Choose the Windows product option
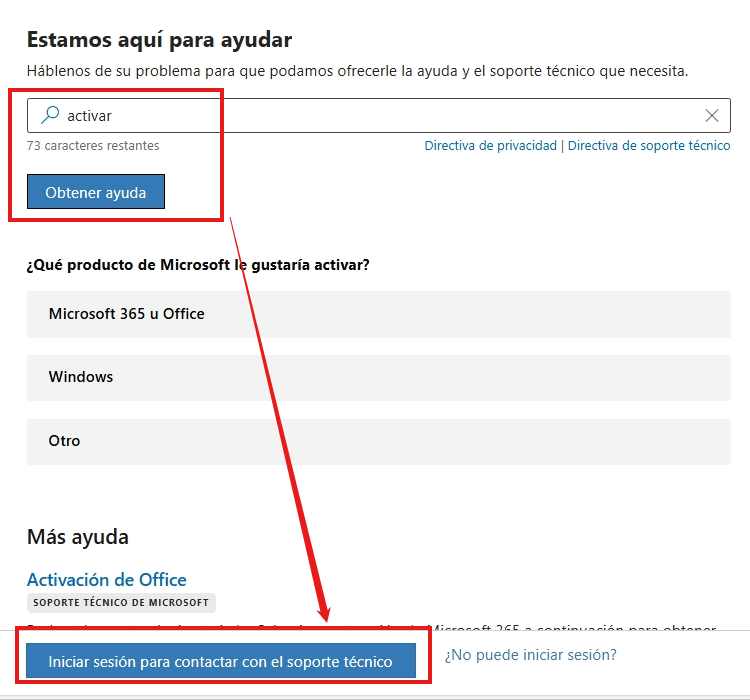This screenshot has width=750, height=700. coord(379,378)
